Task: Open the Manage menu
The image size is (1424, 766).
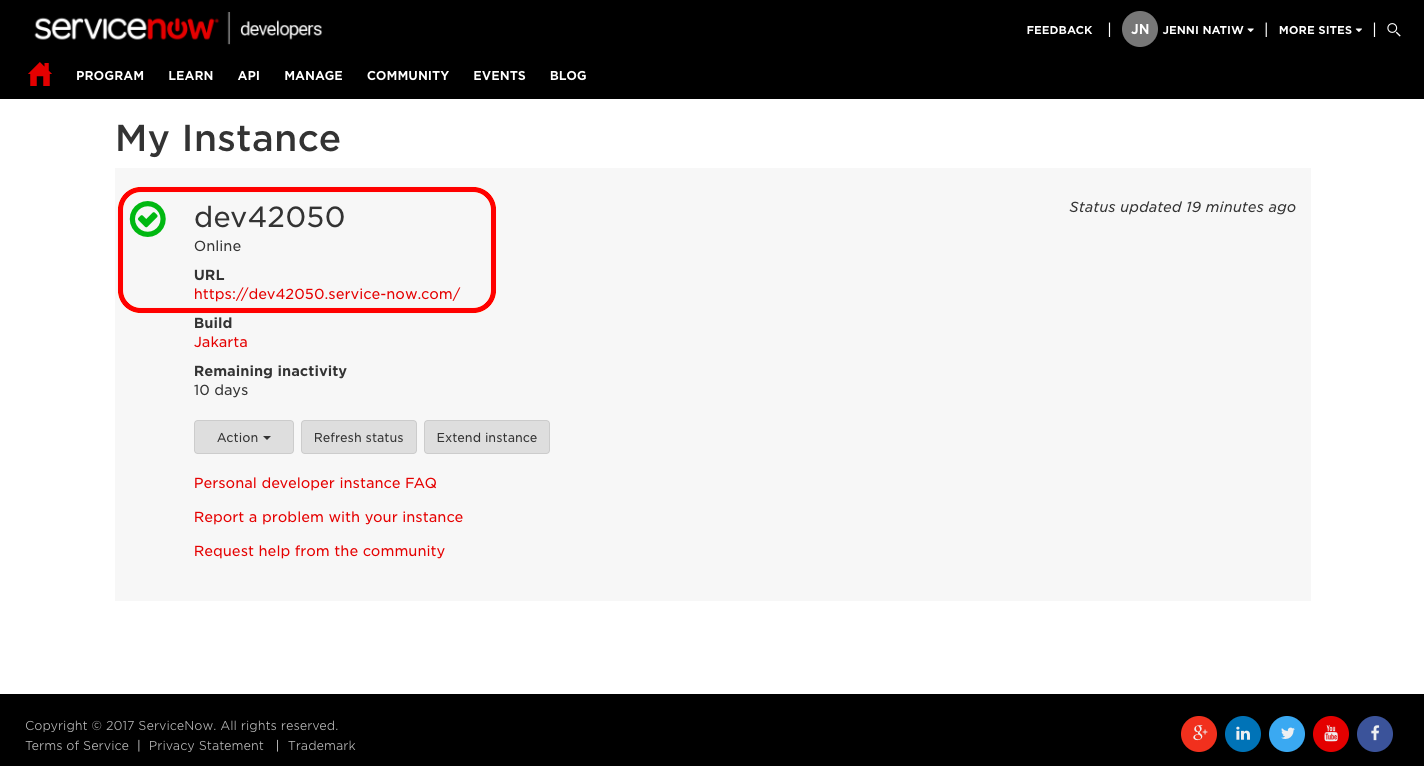Action: (x=313, y=75)
